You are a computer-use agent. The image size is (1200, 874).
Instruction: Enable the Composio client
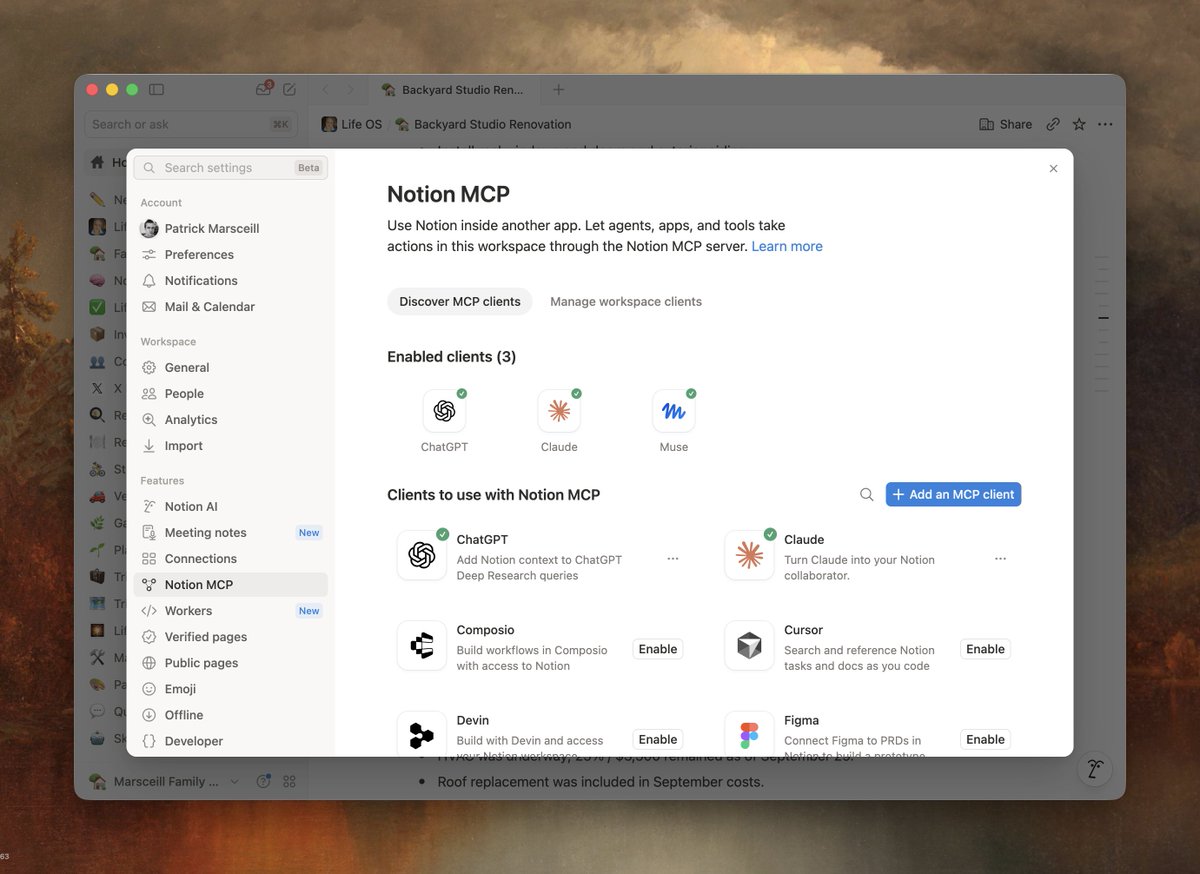point(658,649)
